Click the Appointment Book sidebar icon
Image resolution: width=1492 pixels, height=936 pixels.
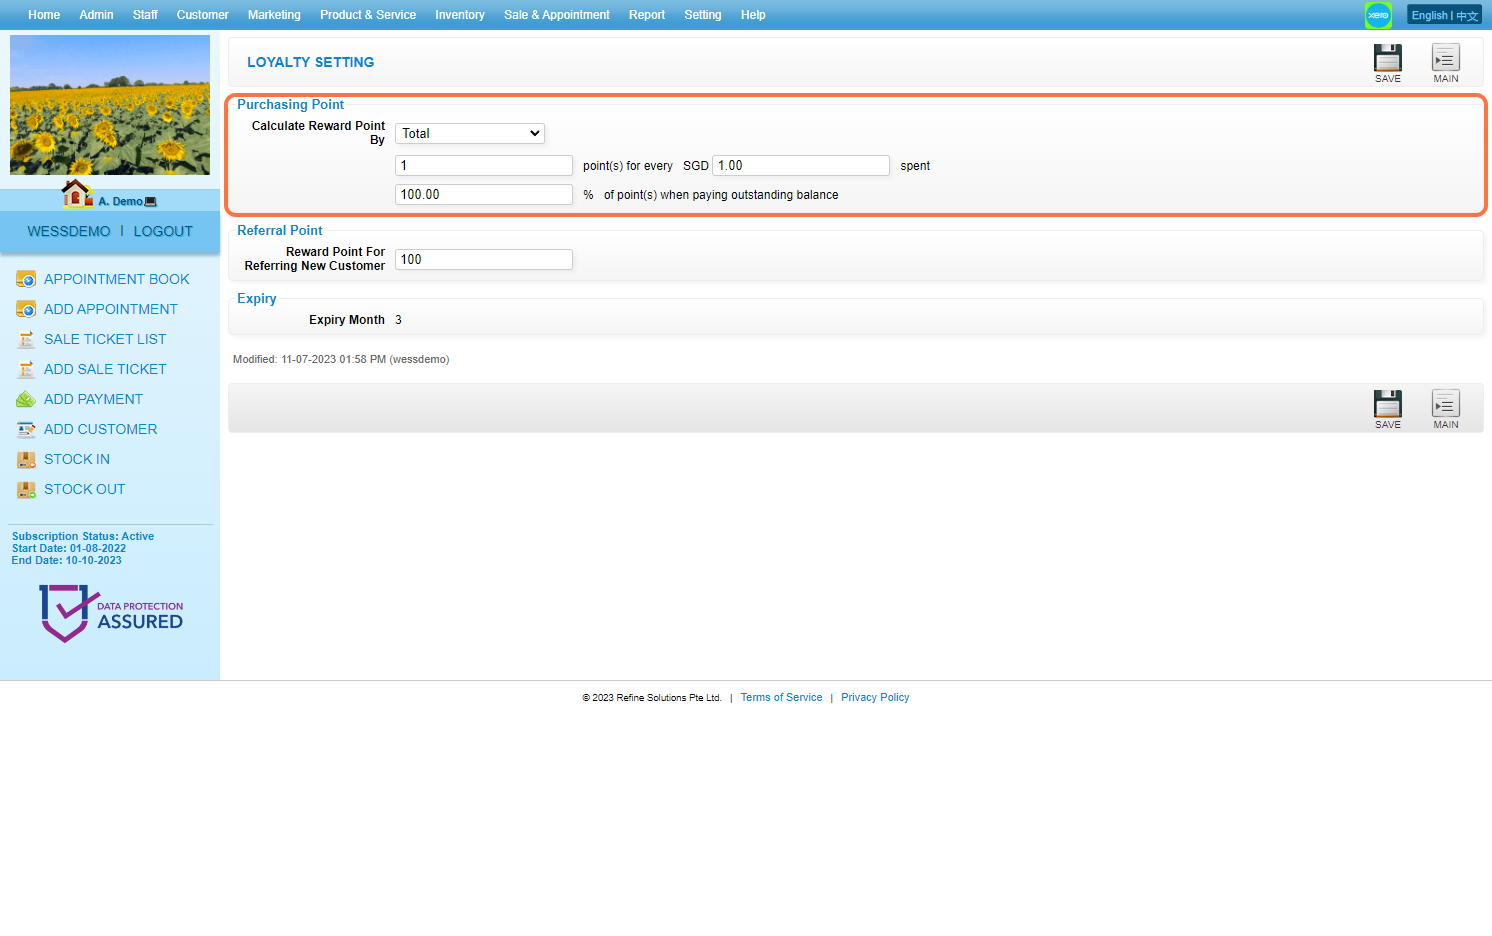26,279
